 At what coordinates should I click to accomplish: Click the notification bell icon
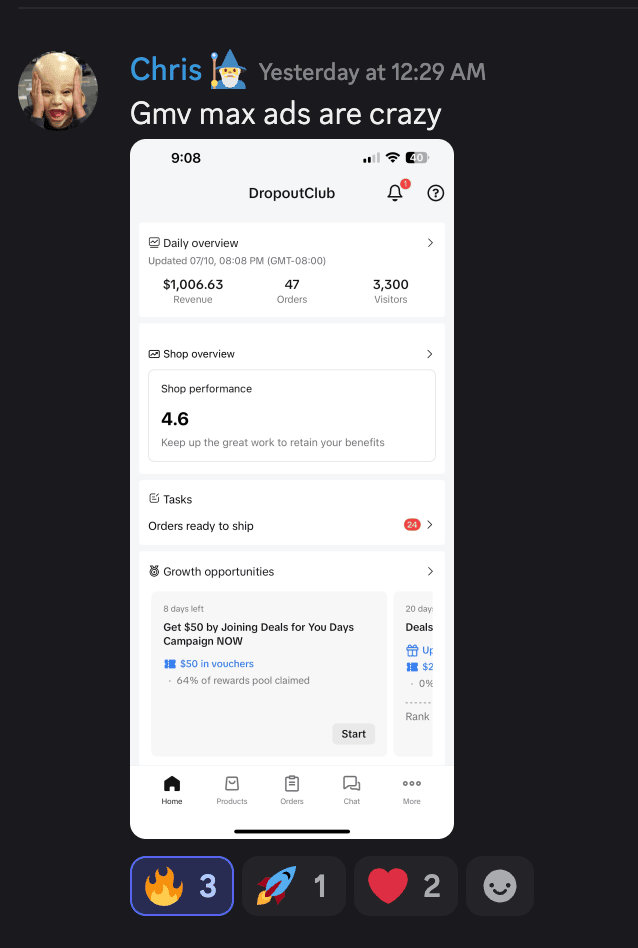pos(395,193)
